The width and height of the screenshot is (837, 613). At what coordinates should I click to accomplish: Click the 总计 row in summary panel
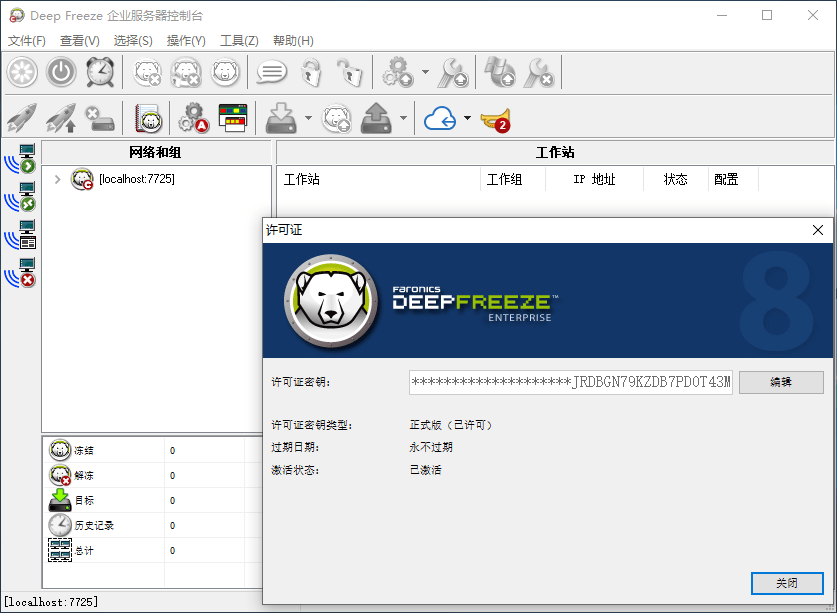coord(153,551)
